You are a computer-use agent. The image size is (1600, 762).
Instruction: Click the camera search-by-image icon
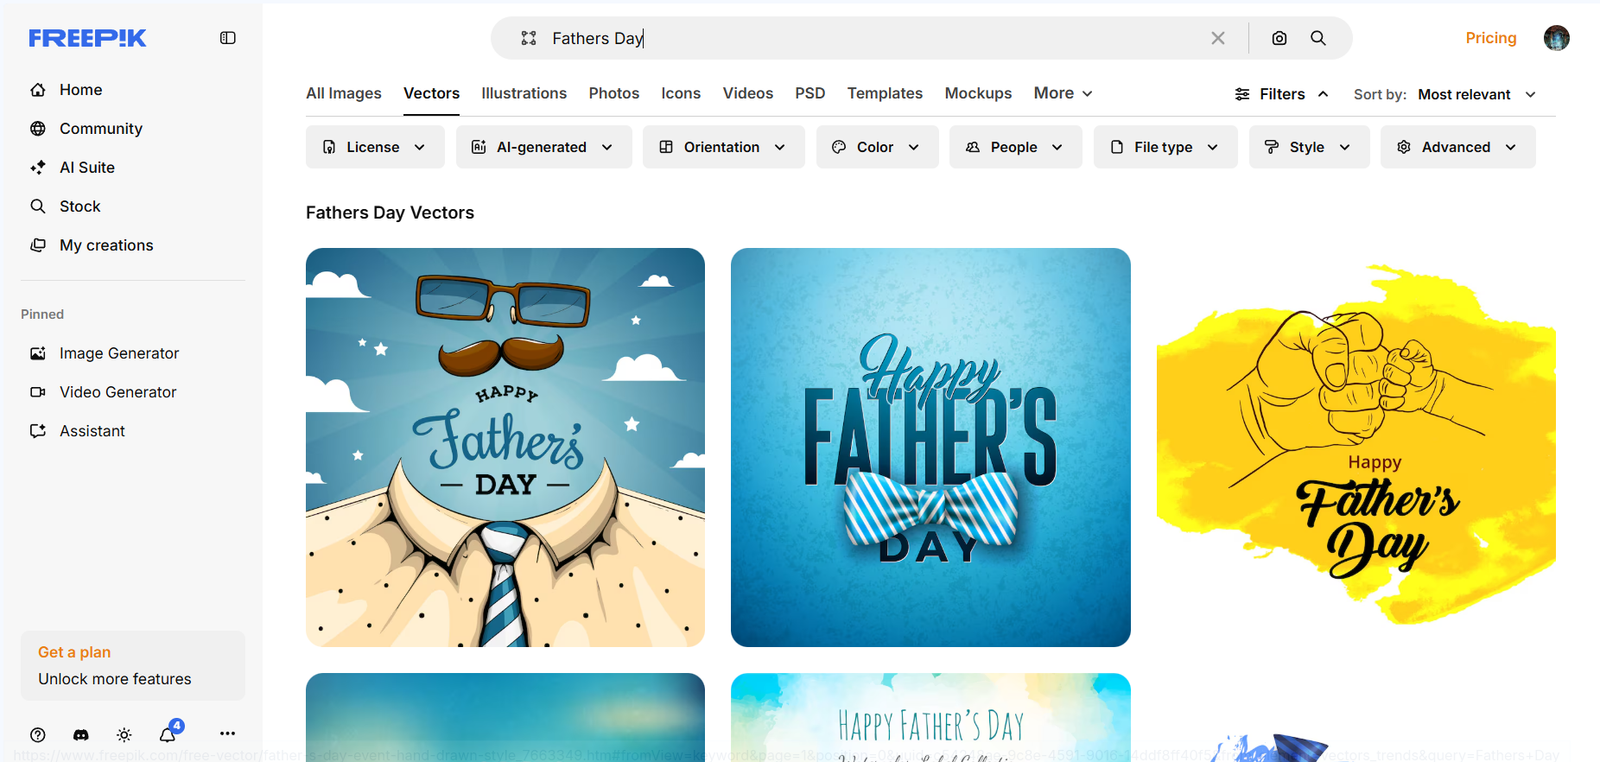1279,38
